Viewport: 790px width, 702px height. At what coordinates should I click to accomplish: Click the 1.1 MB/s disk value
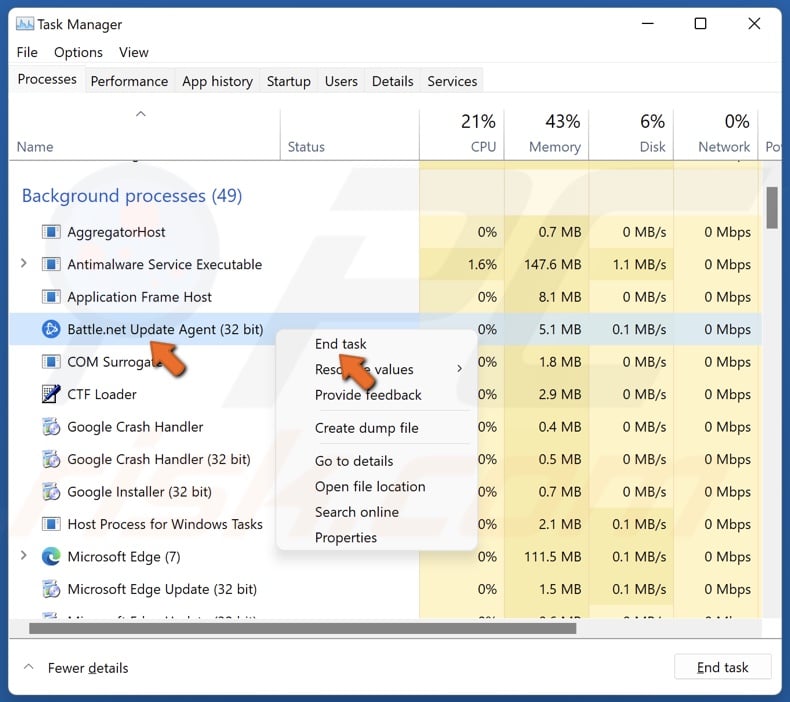point(639,265)
